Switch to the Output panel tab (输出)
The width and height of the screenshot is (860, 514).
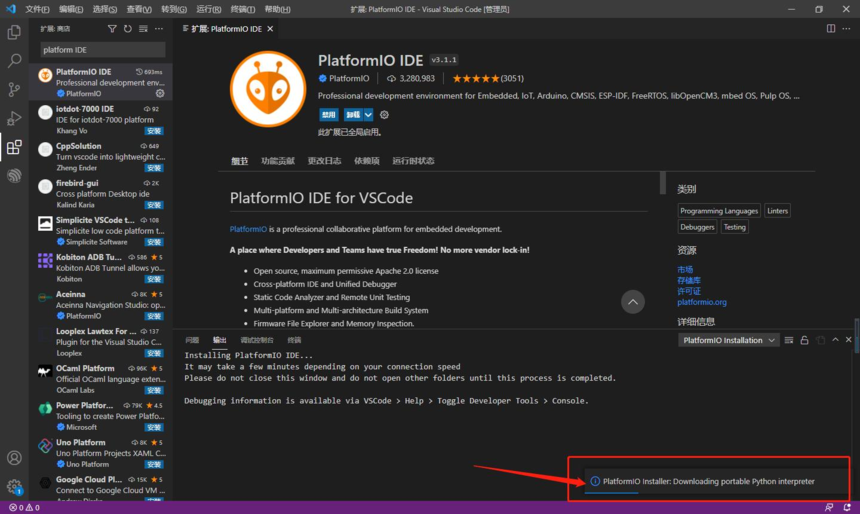(219, 340)
